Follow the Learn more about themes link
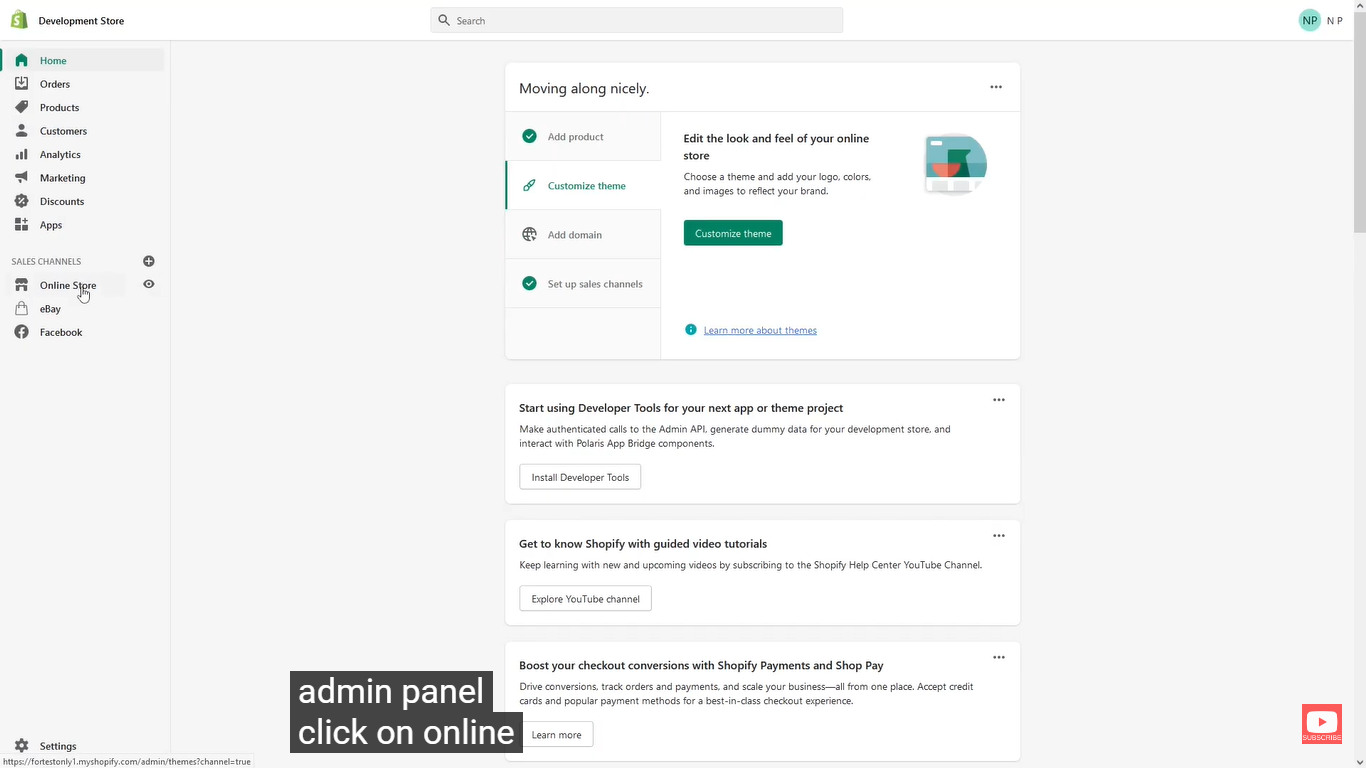The image size is (1366, 768). (x=760, y=330)
